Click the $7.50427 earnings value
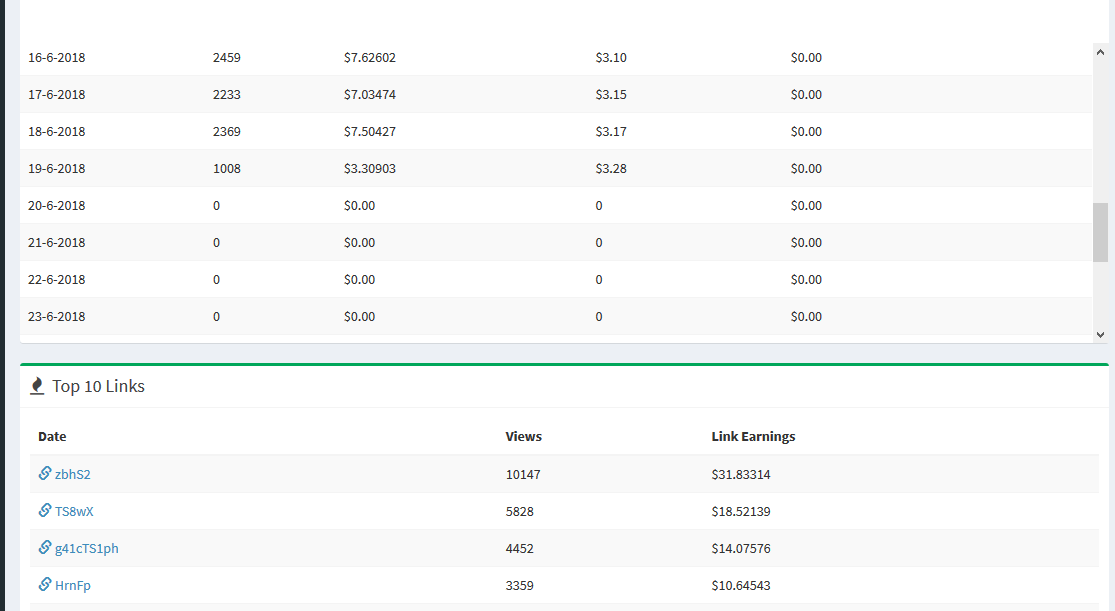Screen dimensions: 1115x611 point(369,132)
